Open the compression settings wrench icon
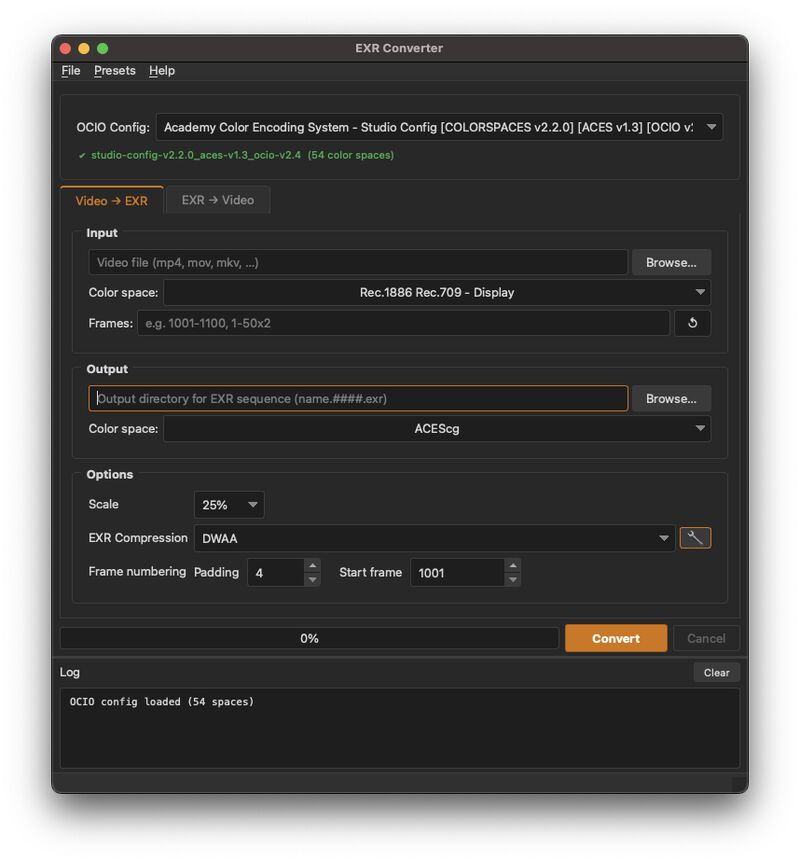This screenshot has height=862, width=800. 695,538
